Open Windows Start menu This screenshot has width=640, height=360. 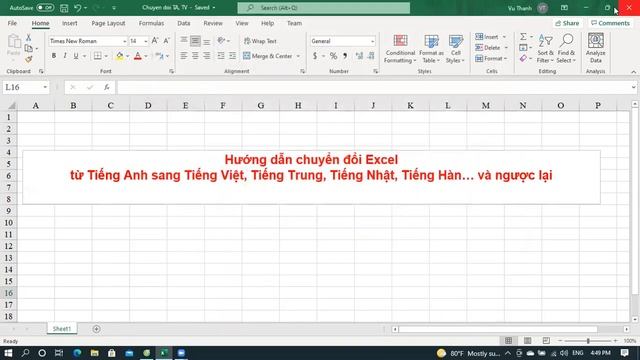8,353
